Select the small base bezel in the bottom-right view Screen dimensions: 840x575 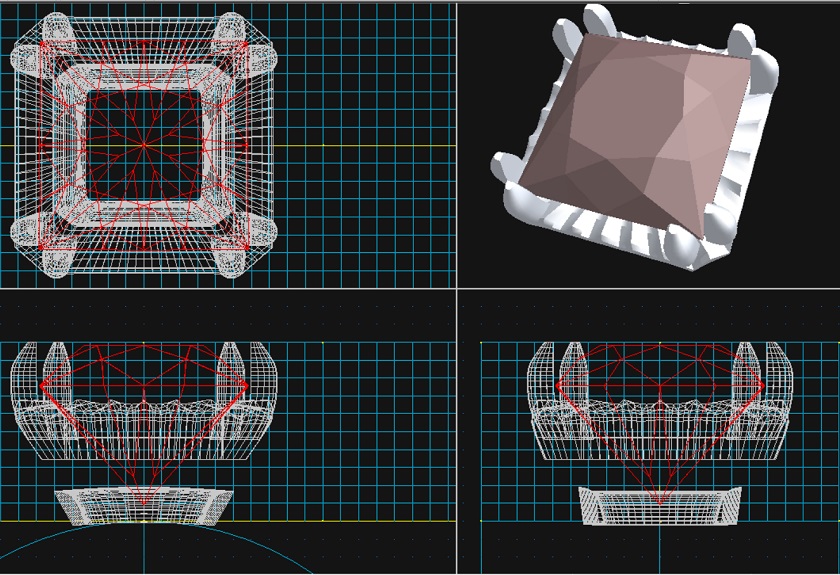coord(660,506)
